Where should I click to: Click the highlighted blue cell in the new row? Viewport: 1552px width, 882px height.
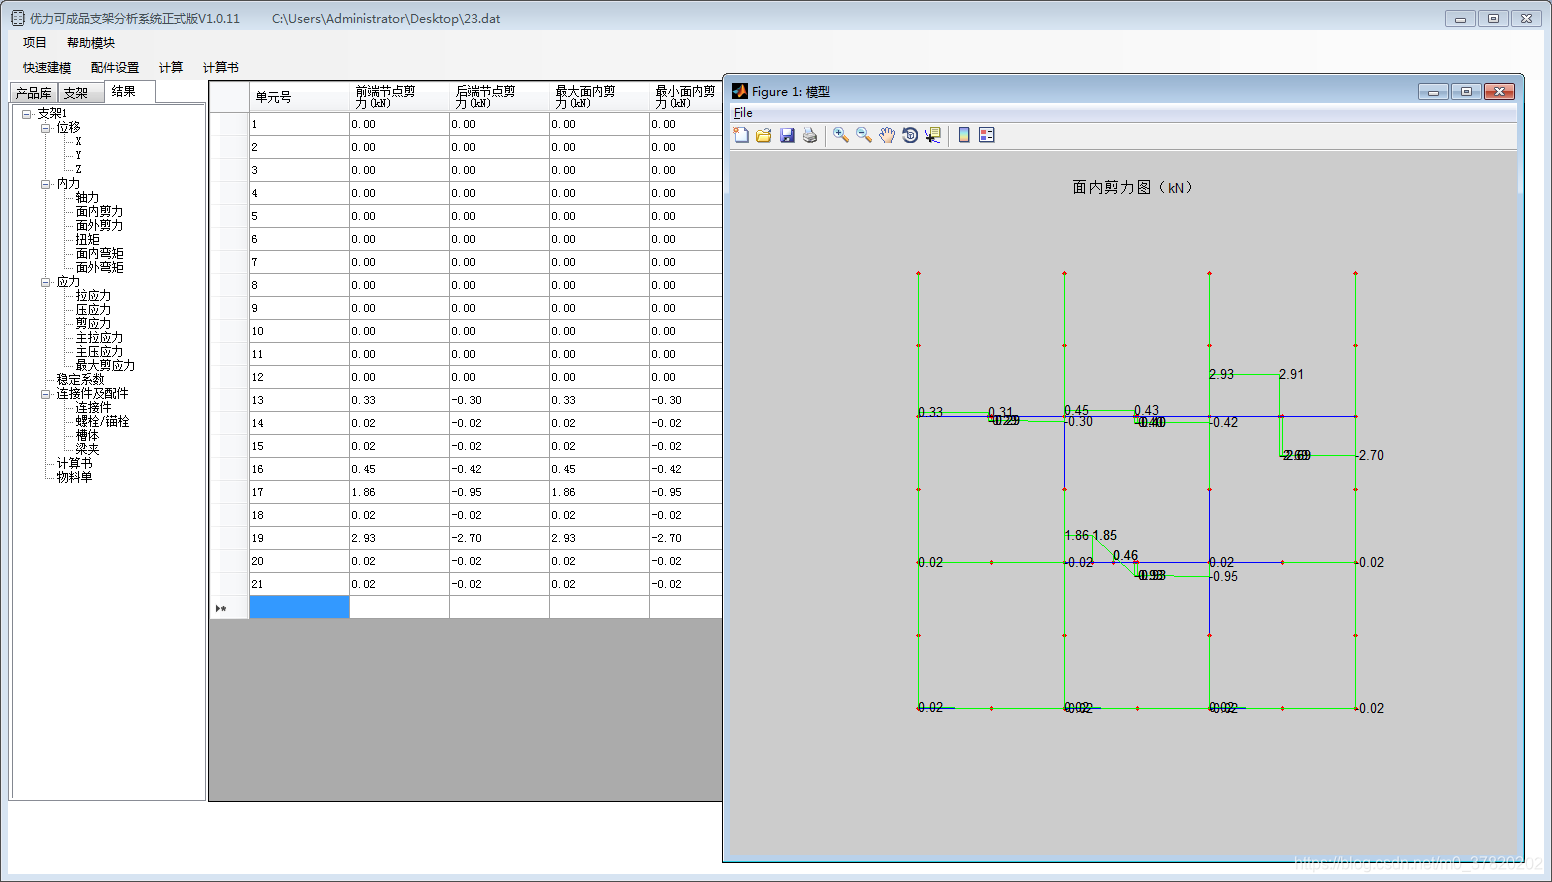tap(299, 607)
